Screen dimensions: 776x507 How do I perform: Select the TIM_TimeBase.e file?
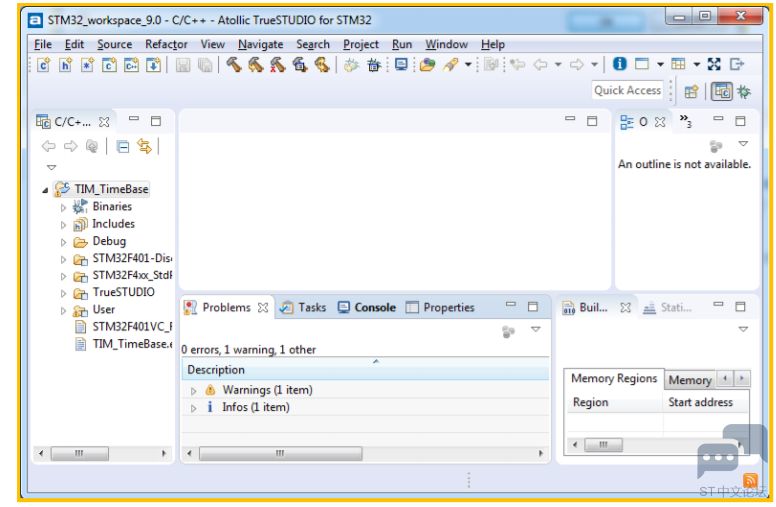123,344
